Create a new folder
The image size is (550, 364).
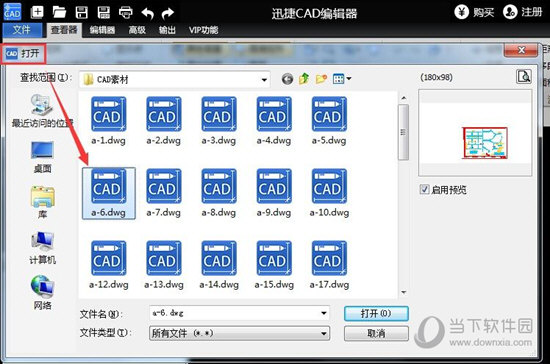click(x=321, y=79)
